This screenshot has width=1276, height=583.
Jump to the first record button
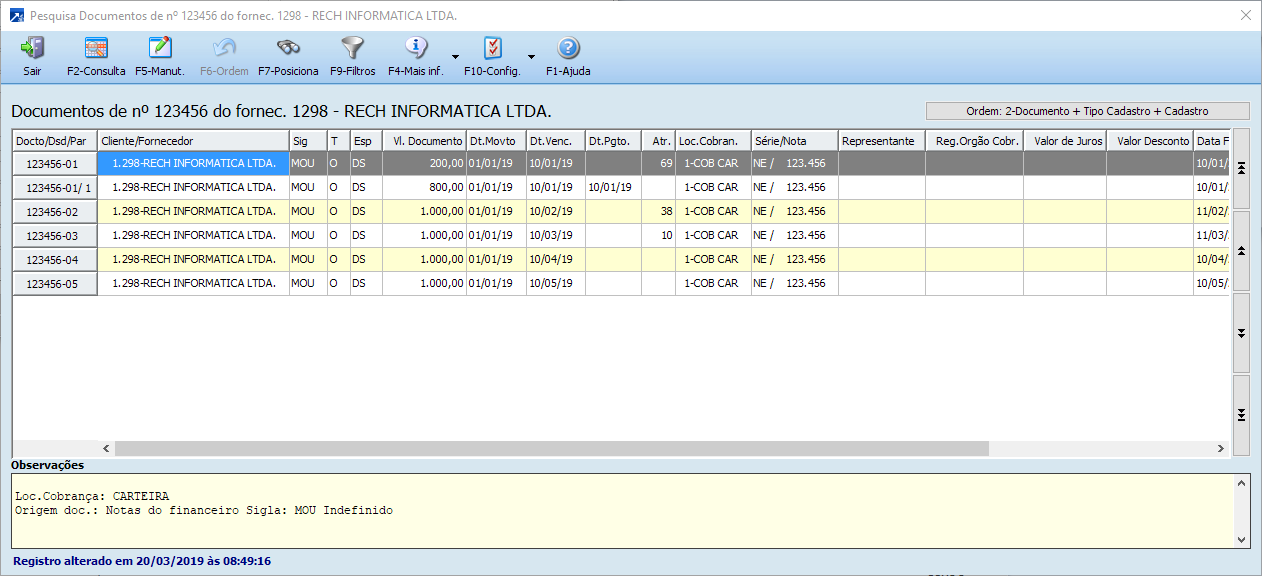click(x=1241, y=169)
